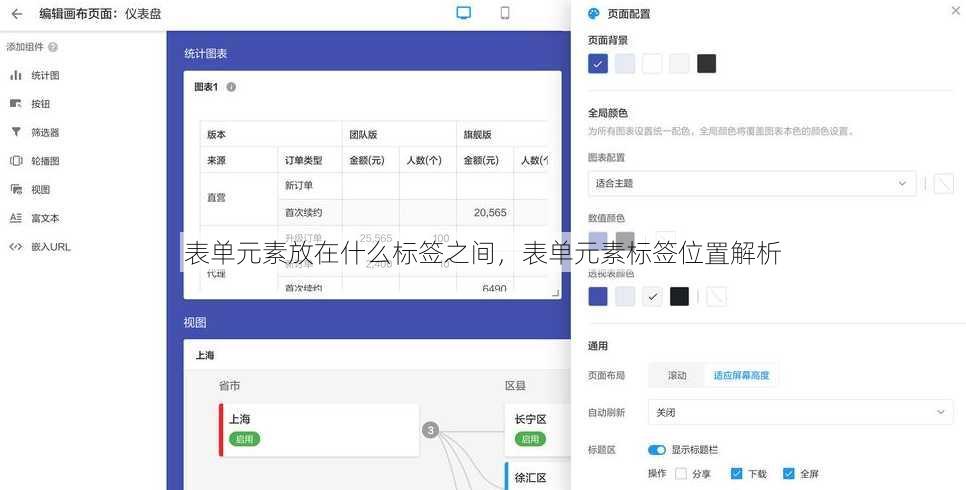
Task: Uncheck the 下载 operation checkbox
Action: (736, 473)
